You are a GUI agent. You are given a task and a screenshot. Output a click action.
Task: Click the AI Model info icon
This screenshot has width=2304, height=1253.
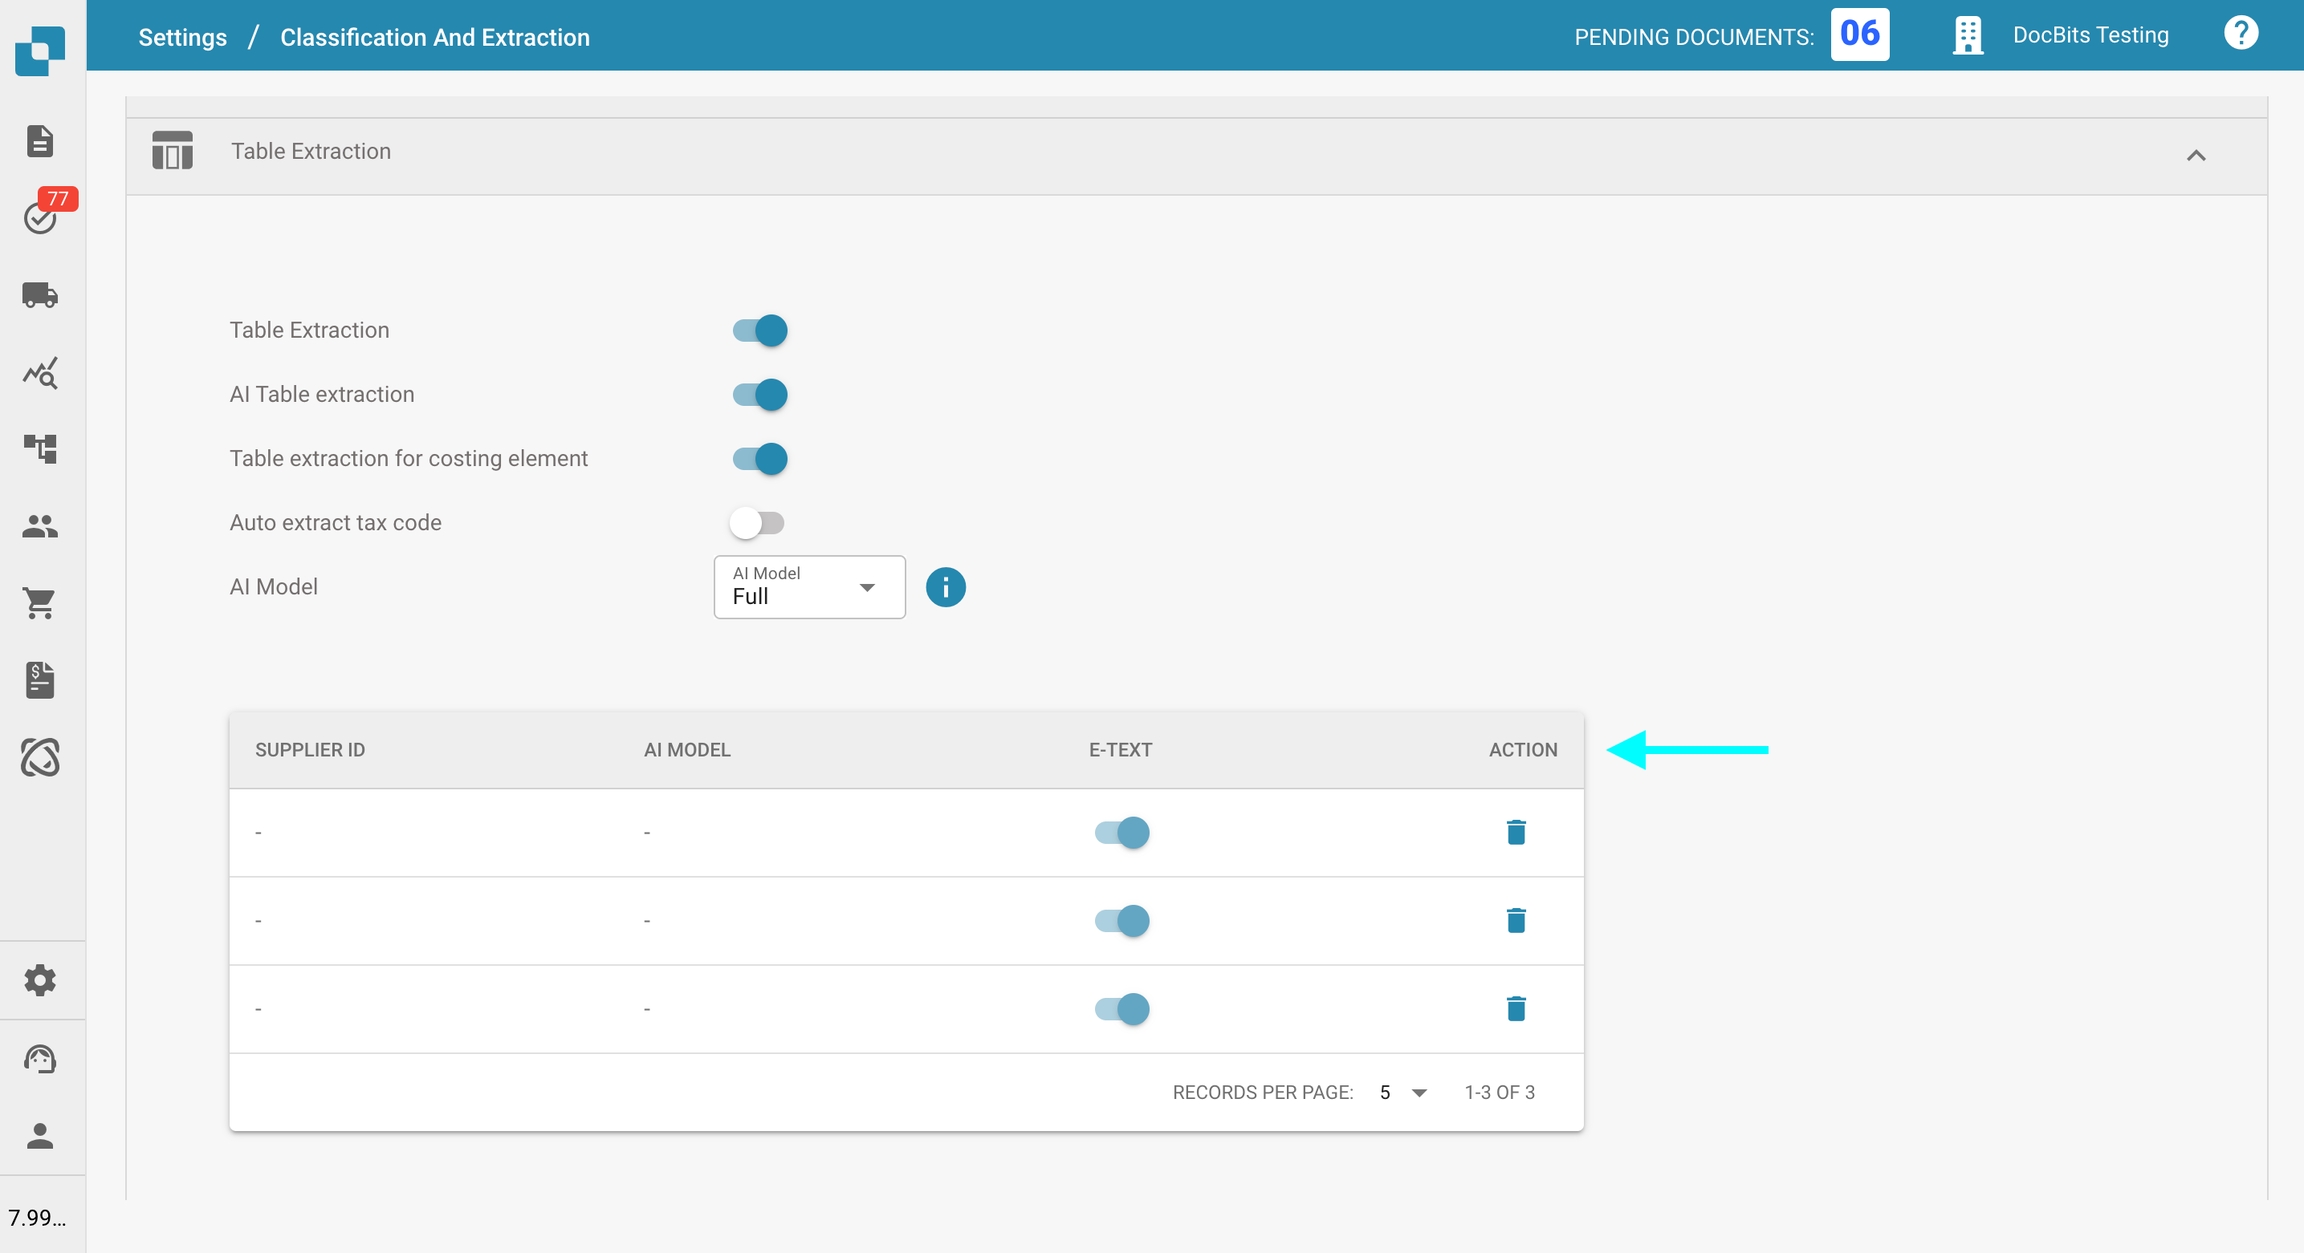(945, 587)
